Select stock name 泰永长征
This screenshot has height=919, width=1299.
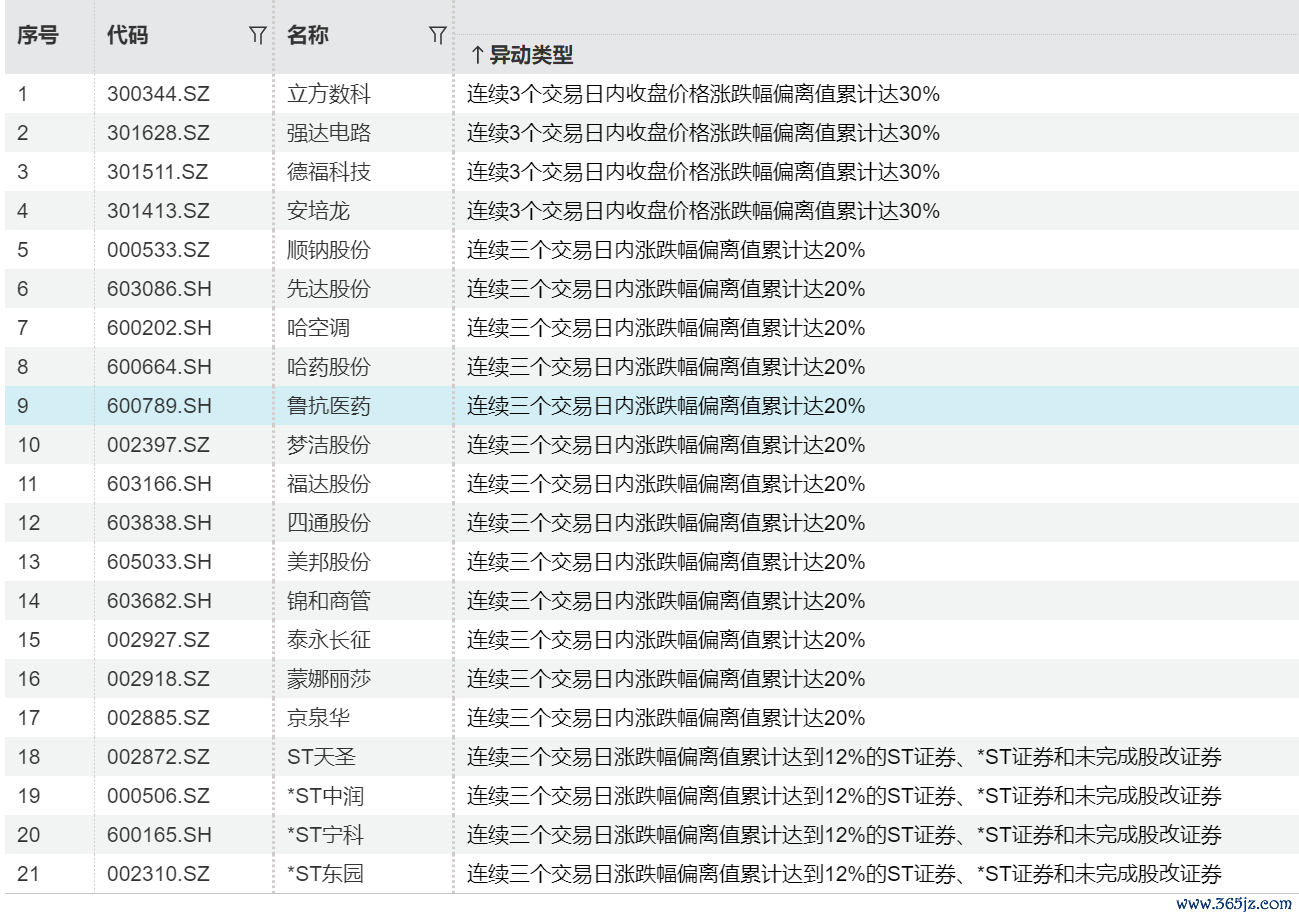tap(329, 640)
